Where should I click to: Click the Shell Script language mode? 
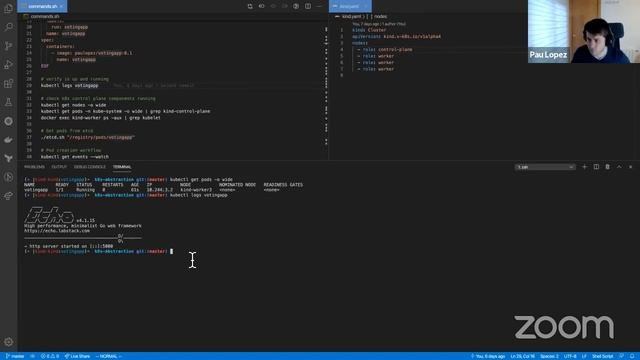coord(603,356)
